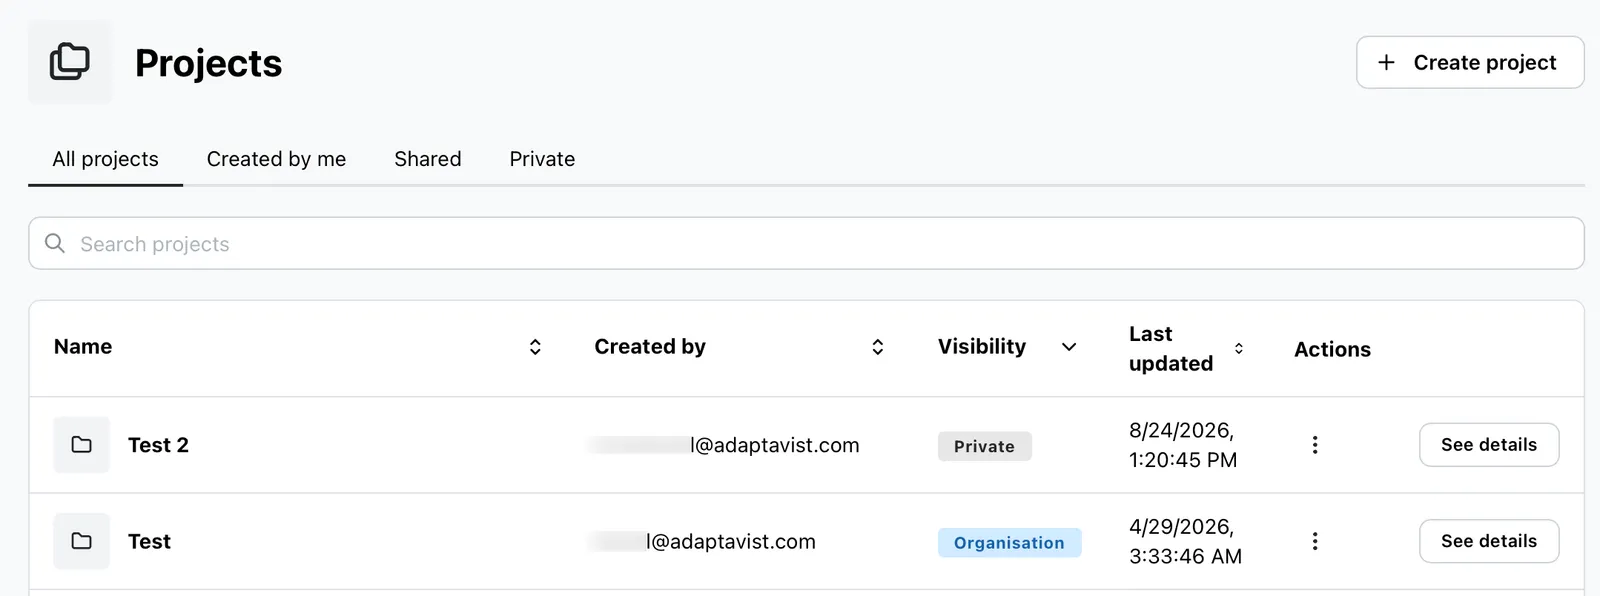This screenshot has height=596, width=1600.
Task: Click the Actions column header
Action: 1332,349
